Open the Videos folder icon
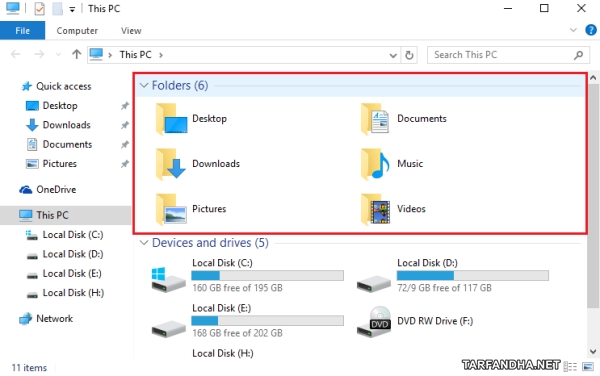The height and width of the screenshot is (376, 600). click(x=375, y=209)
